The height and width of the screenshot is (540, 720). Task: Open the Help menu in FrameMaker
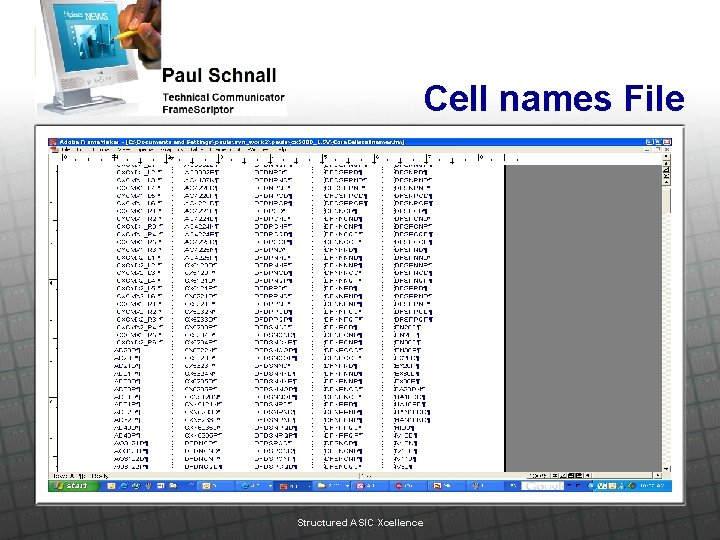click(x=283, y=150)
